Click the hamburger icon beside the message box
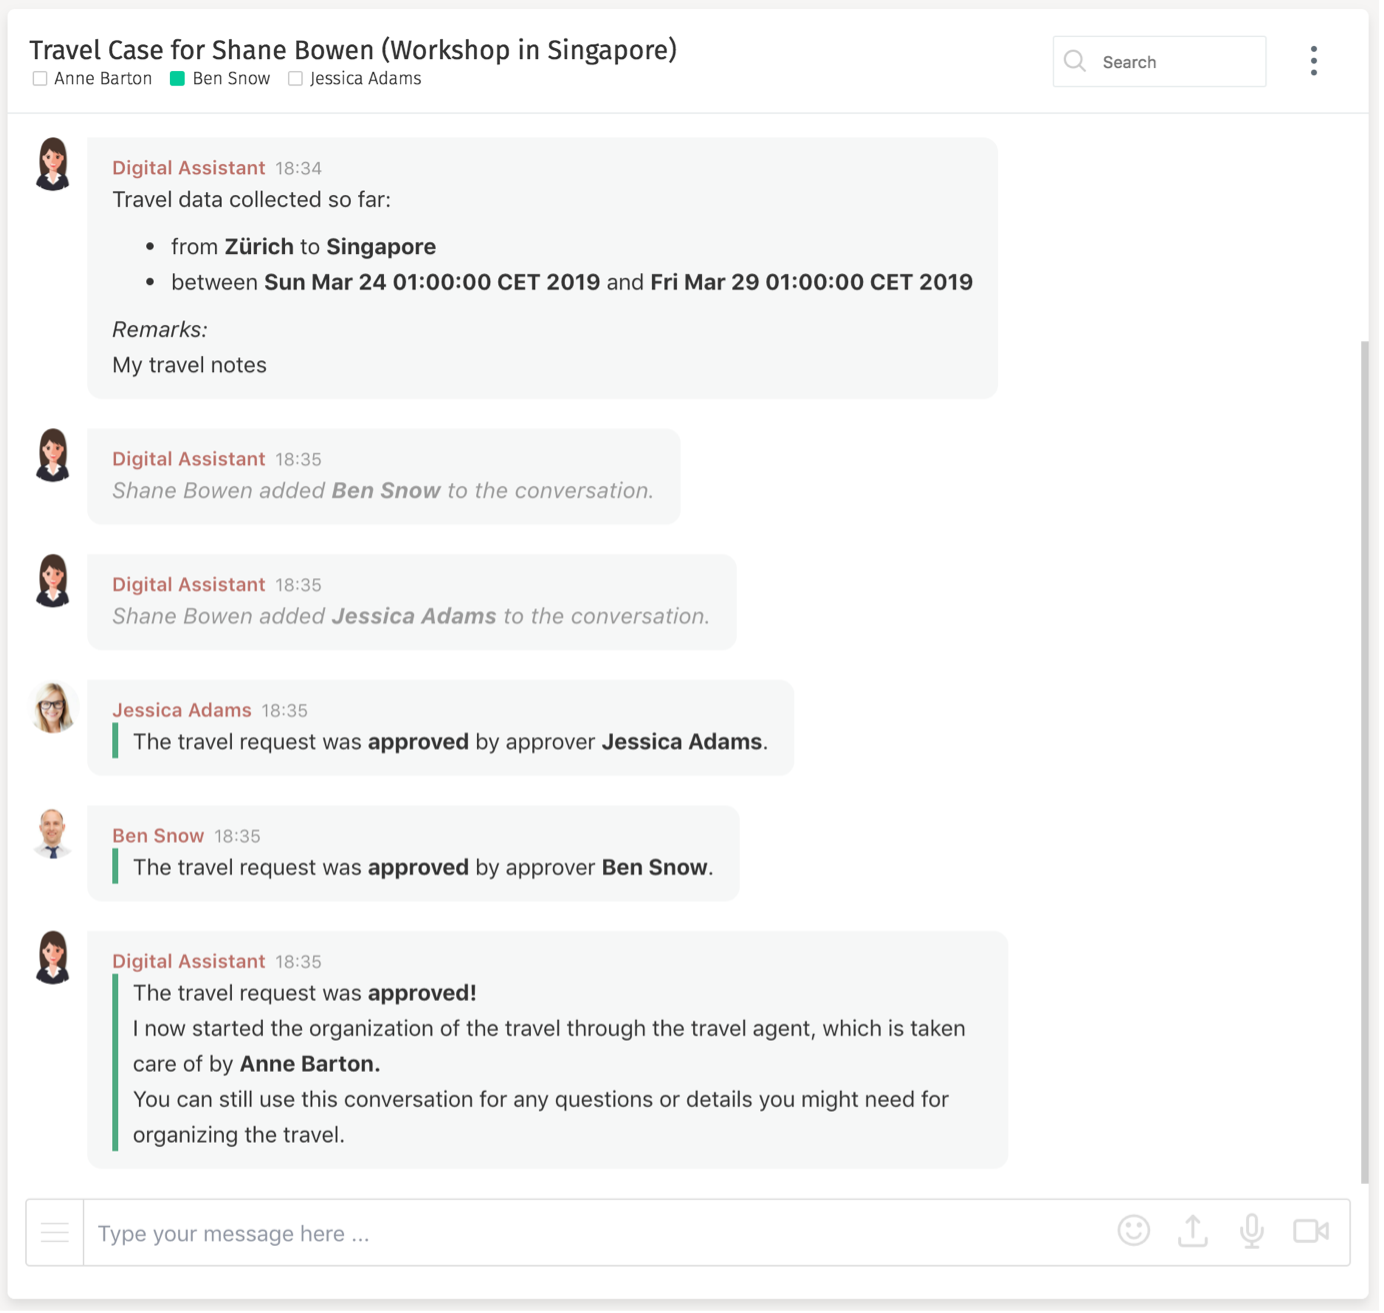The width and height of the screenshot is (1384, 1313). pos(55,1232)
